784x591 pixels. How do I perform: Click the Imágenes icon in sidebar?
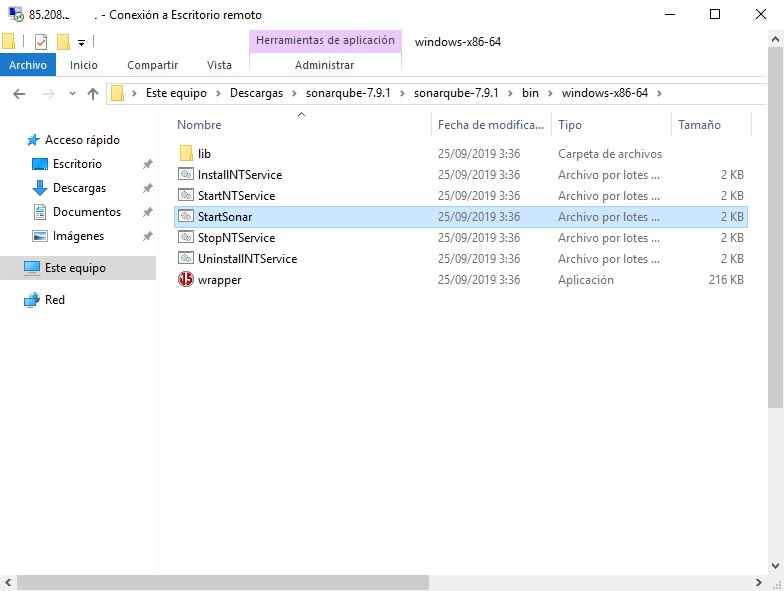tap(40, 236)
